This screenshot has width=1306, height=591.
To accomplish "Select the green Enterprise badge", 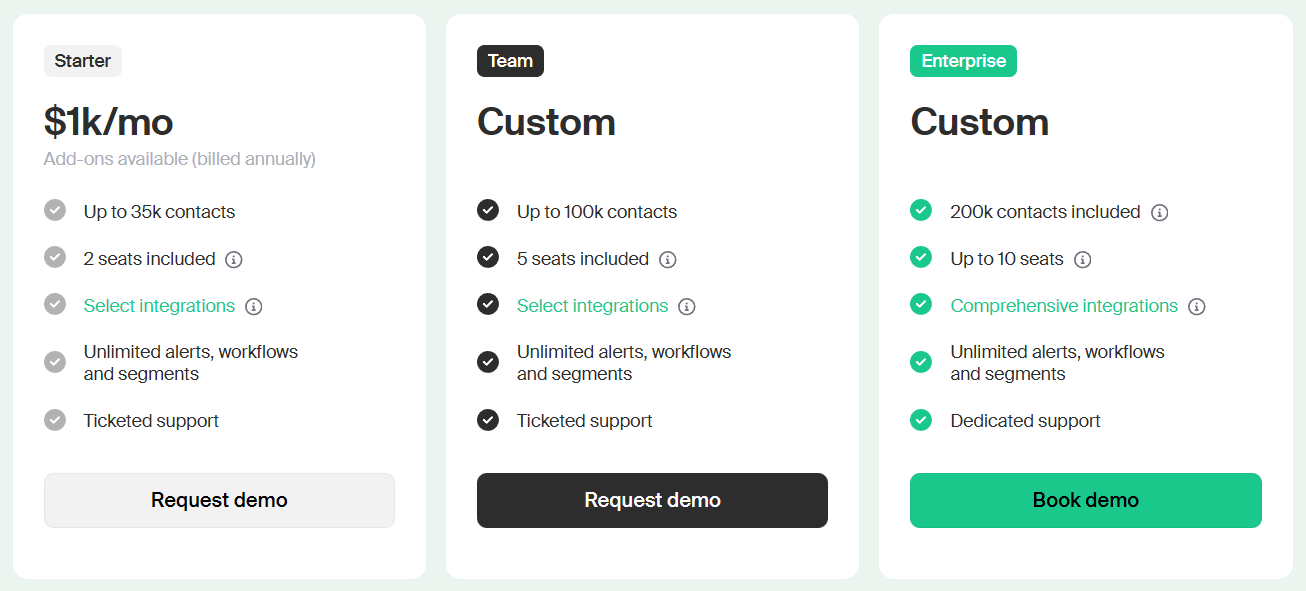I will coord(963,61).
